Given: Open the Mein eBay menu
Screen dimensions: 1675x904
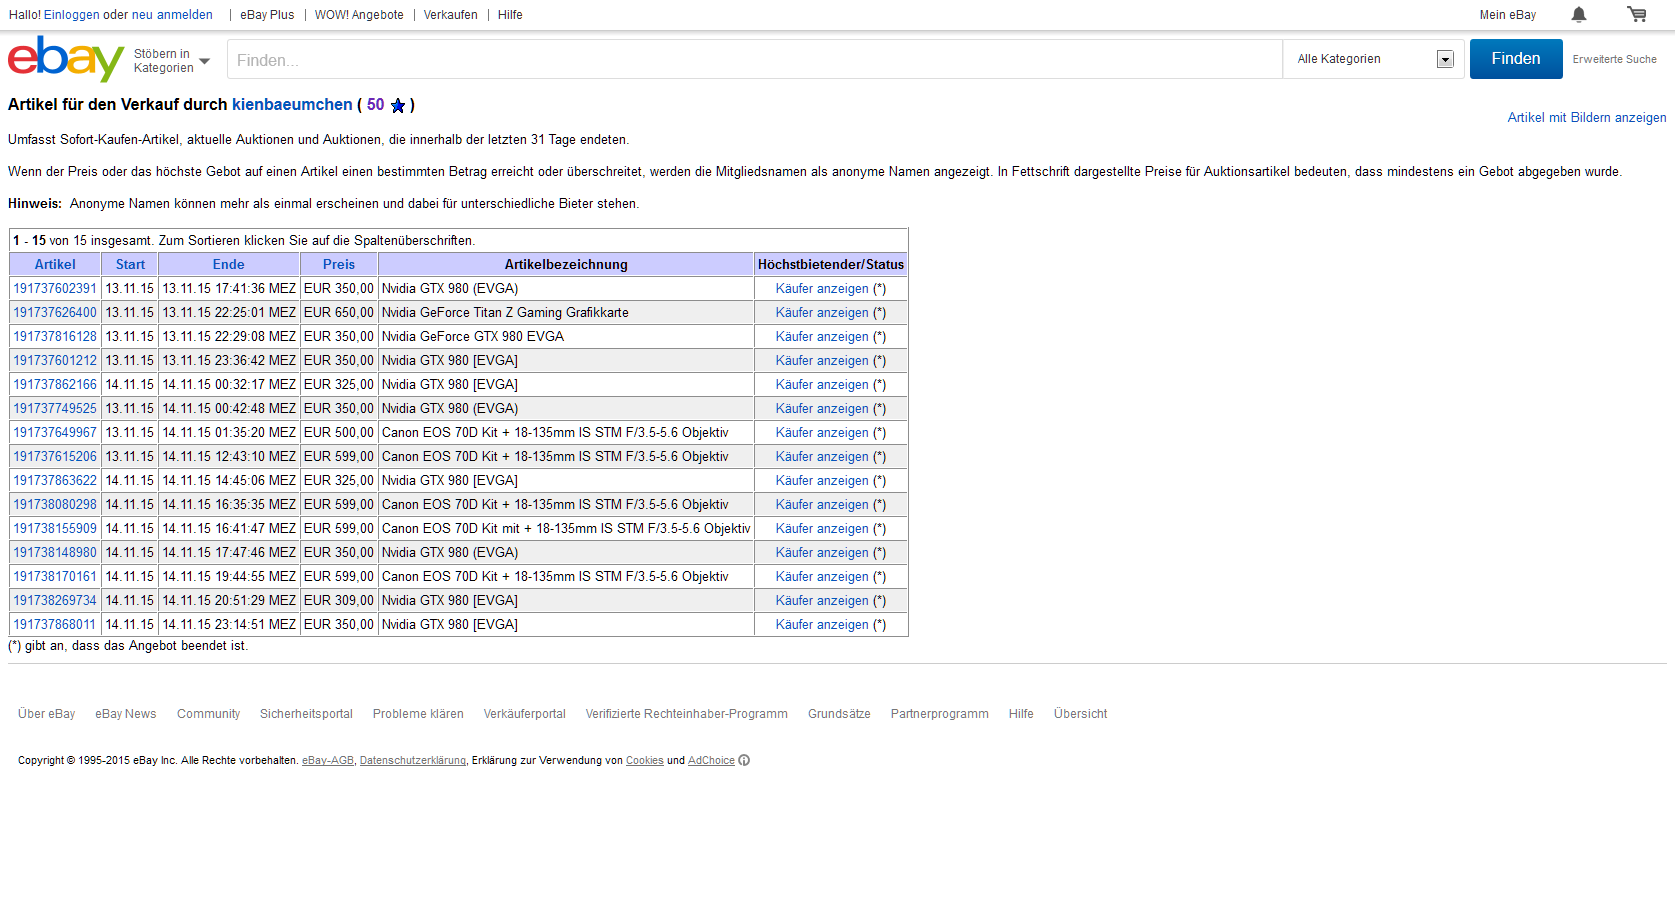Looking at the screenshot, I should pyautogui.click(x=1508, y=15).
